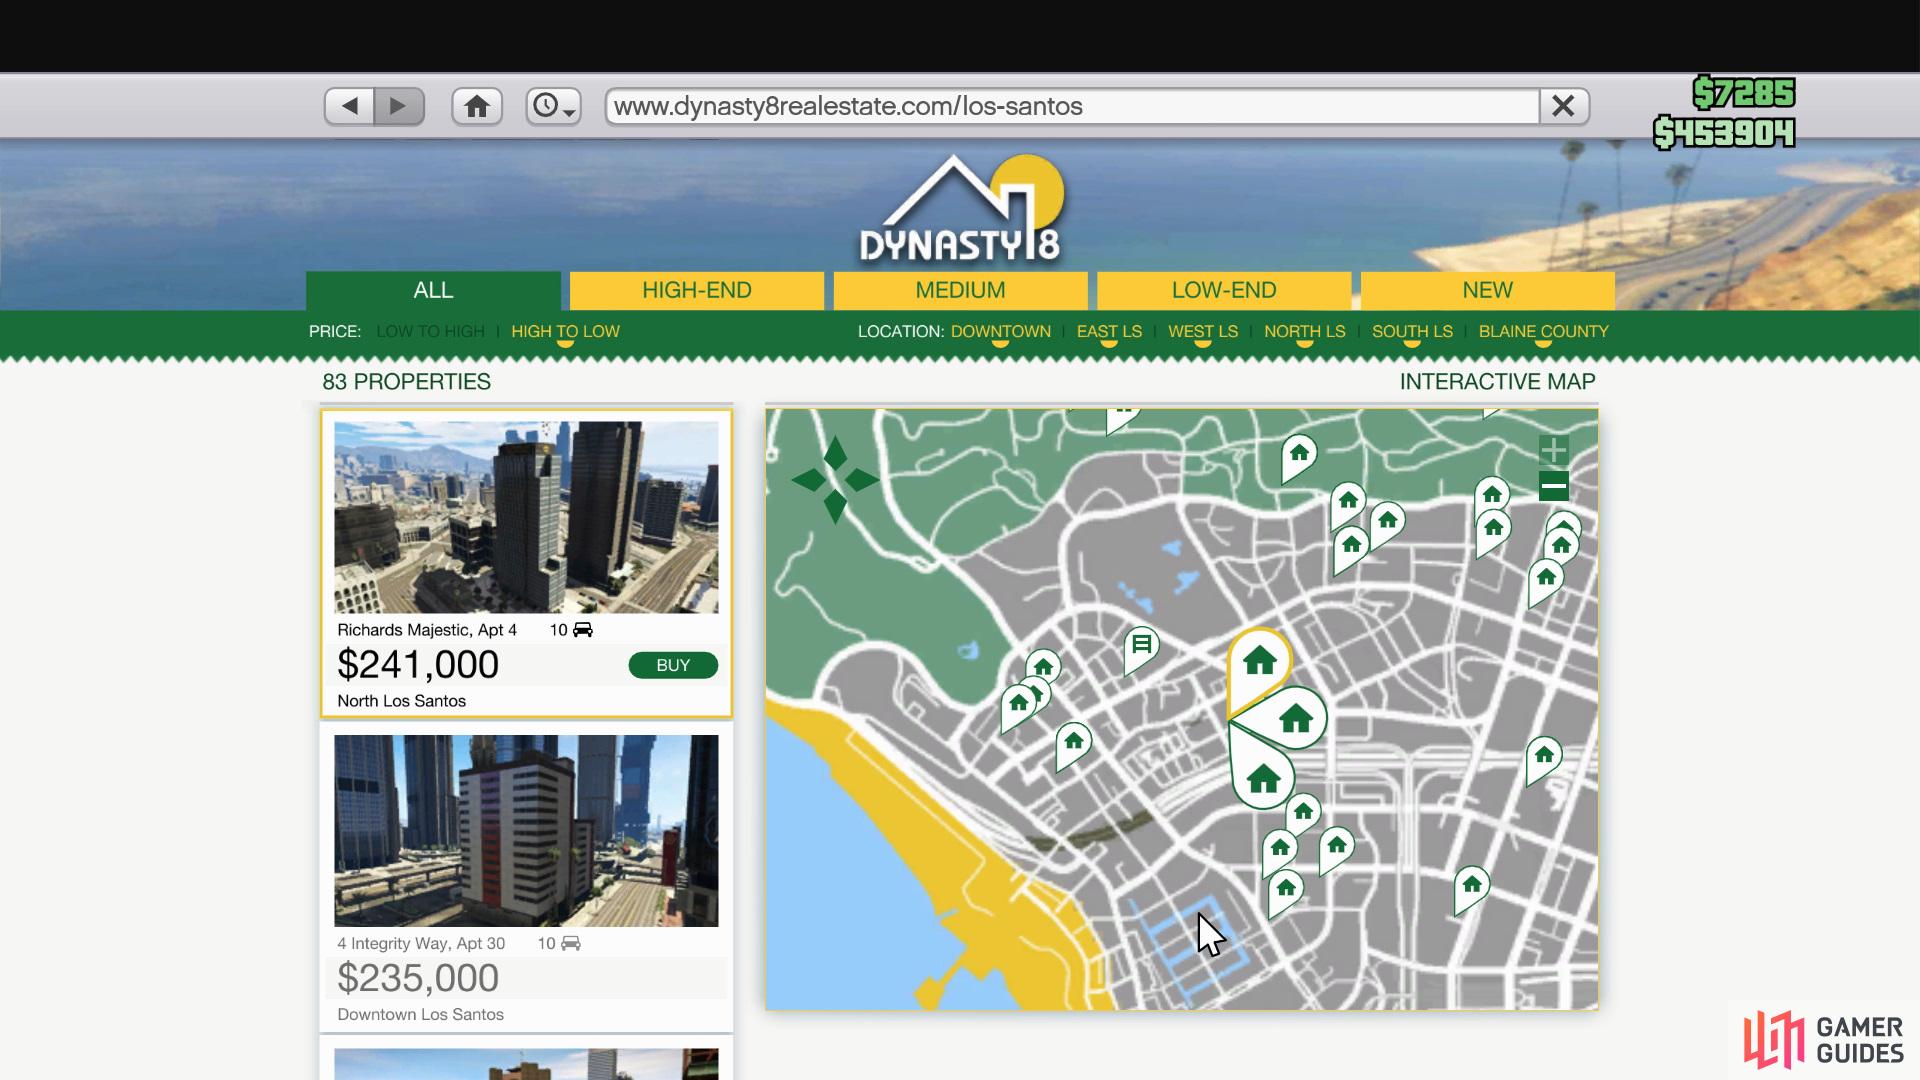Click the 4 Integrity Way property photo
1920x1080 pixels.
526,830
